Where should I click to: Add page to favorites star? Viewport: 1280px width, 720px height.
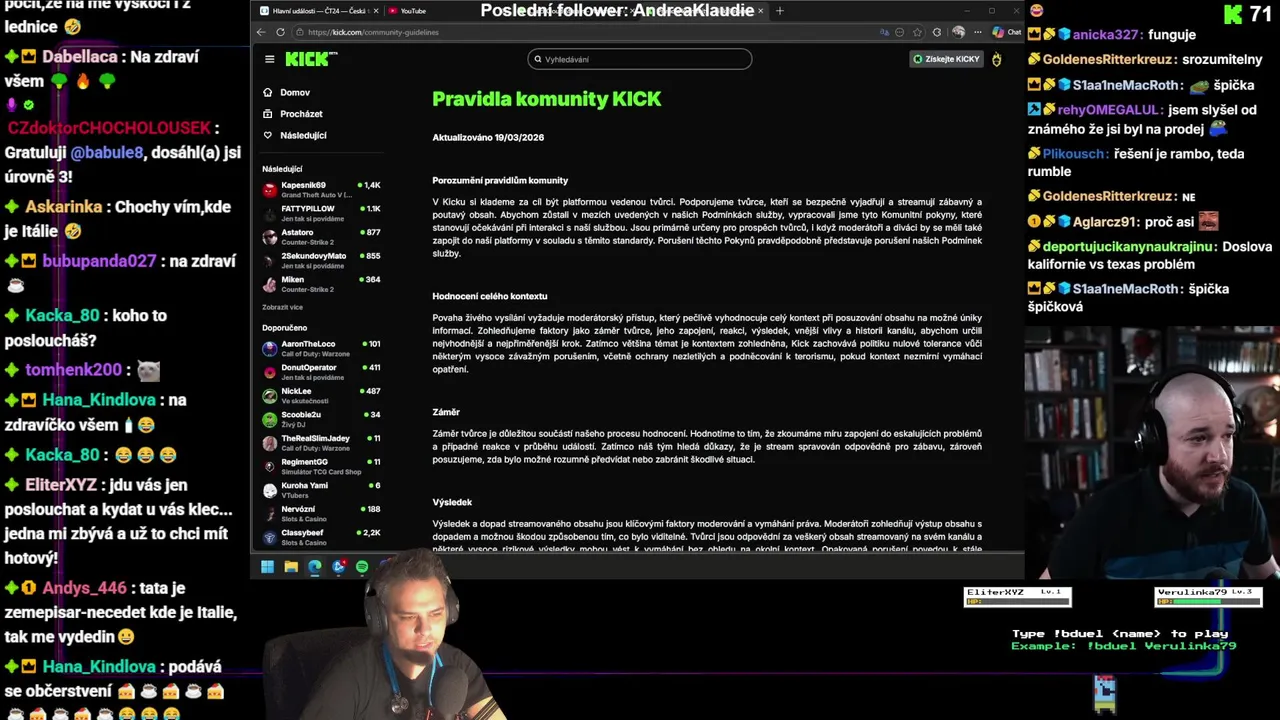coord(916,32)
